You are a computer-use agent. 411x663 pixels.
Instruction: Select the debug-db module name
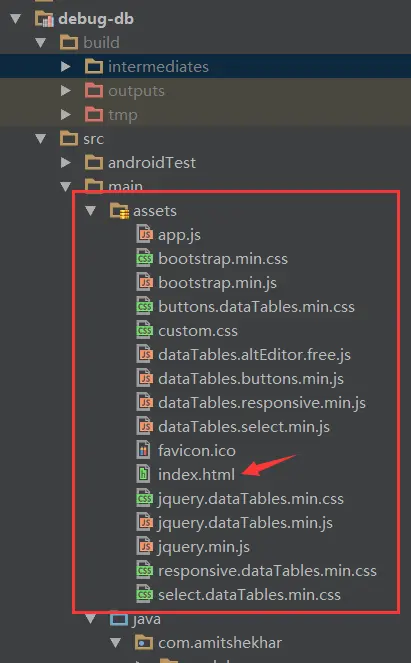(x=96, y=19)
